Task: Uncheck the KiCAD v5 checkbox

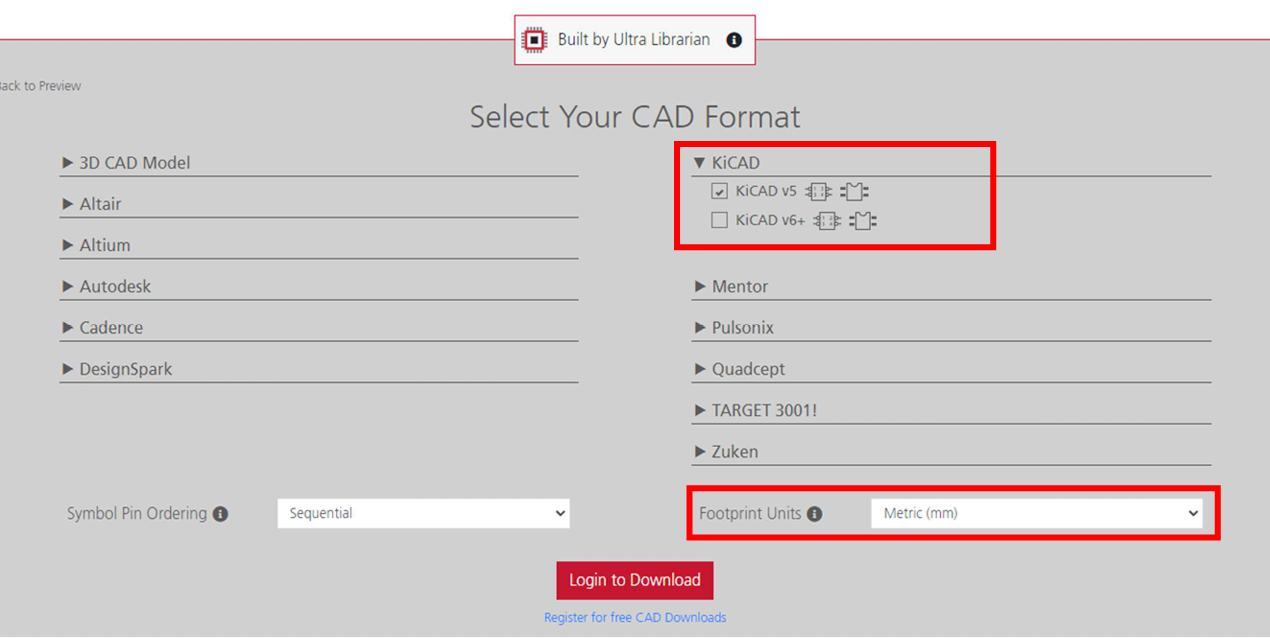Action: coord(719,191)
